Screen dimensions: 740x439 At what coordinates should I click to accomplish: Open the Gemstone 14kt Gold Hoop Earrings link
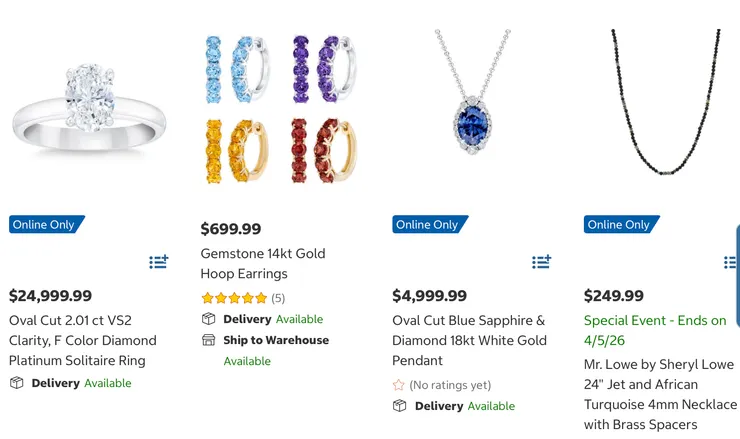point(262,263)
